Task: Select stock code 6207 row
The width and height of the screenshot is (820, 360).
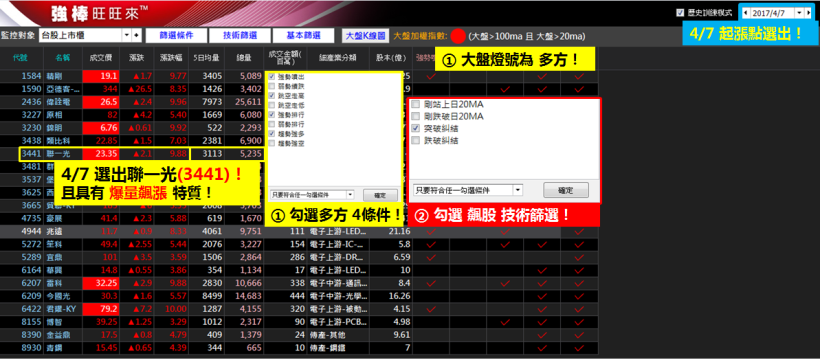Action: pos(300,283)
